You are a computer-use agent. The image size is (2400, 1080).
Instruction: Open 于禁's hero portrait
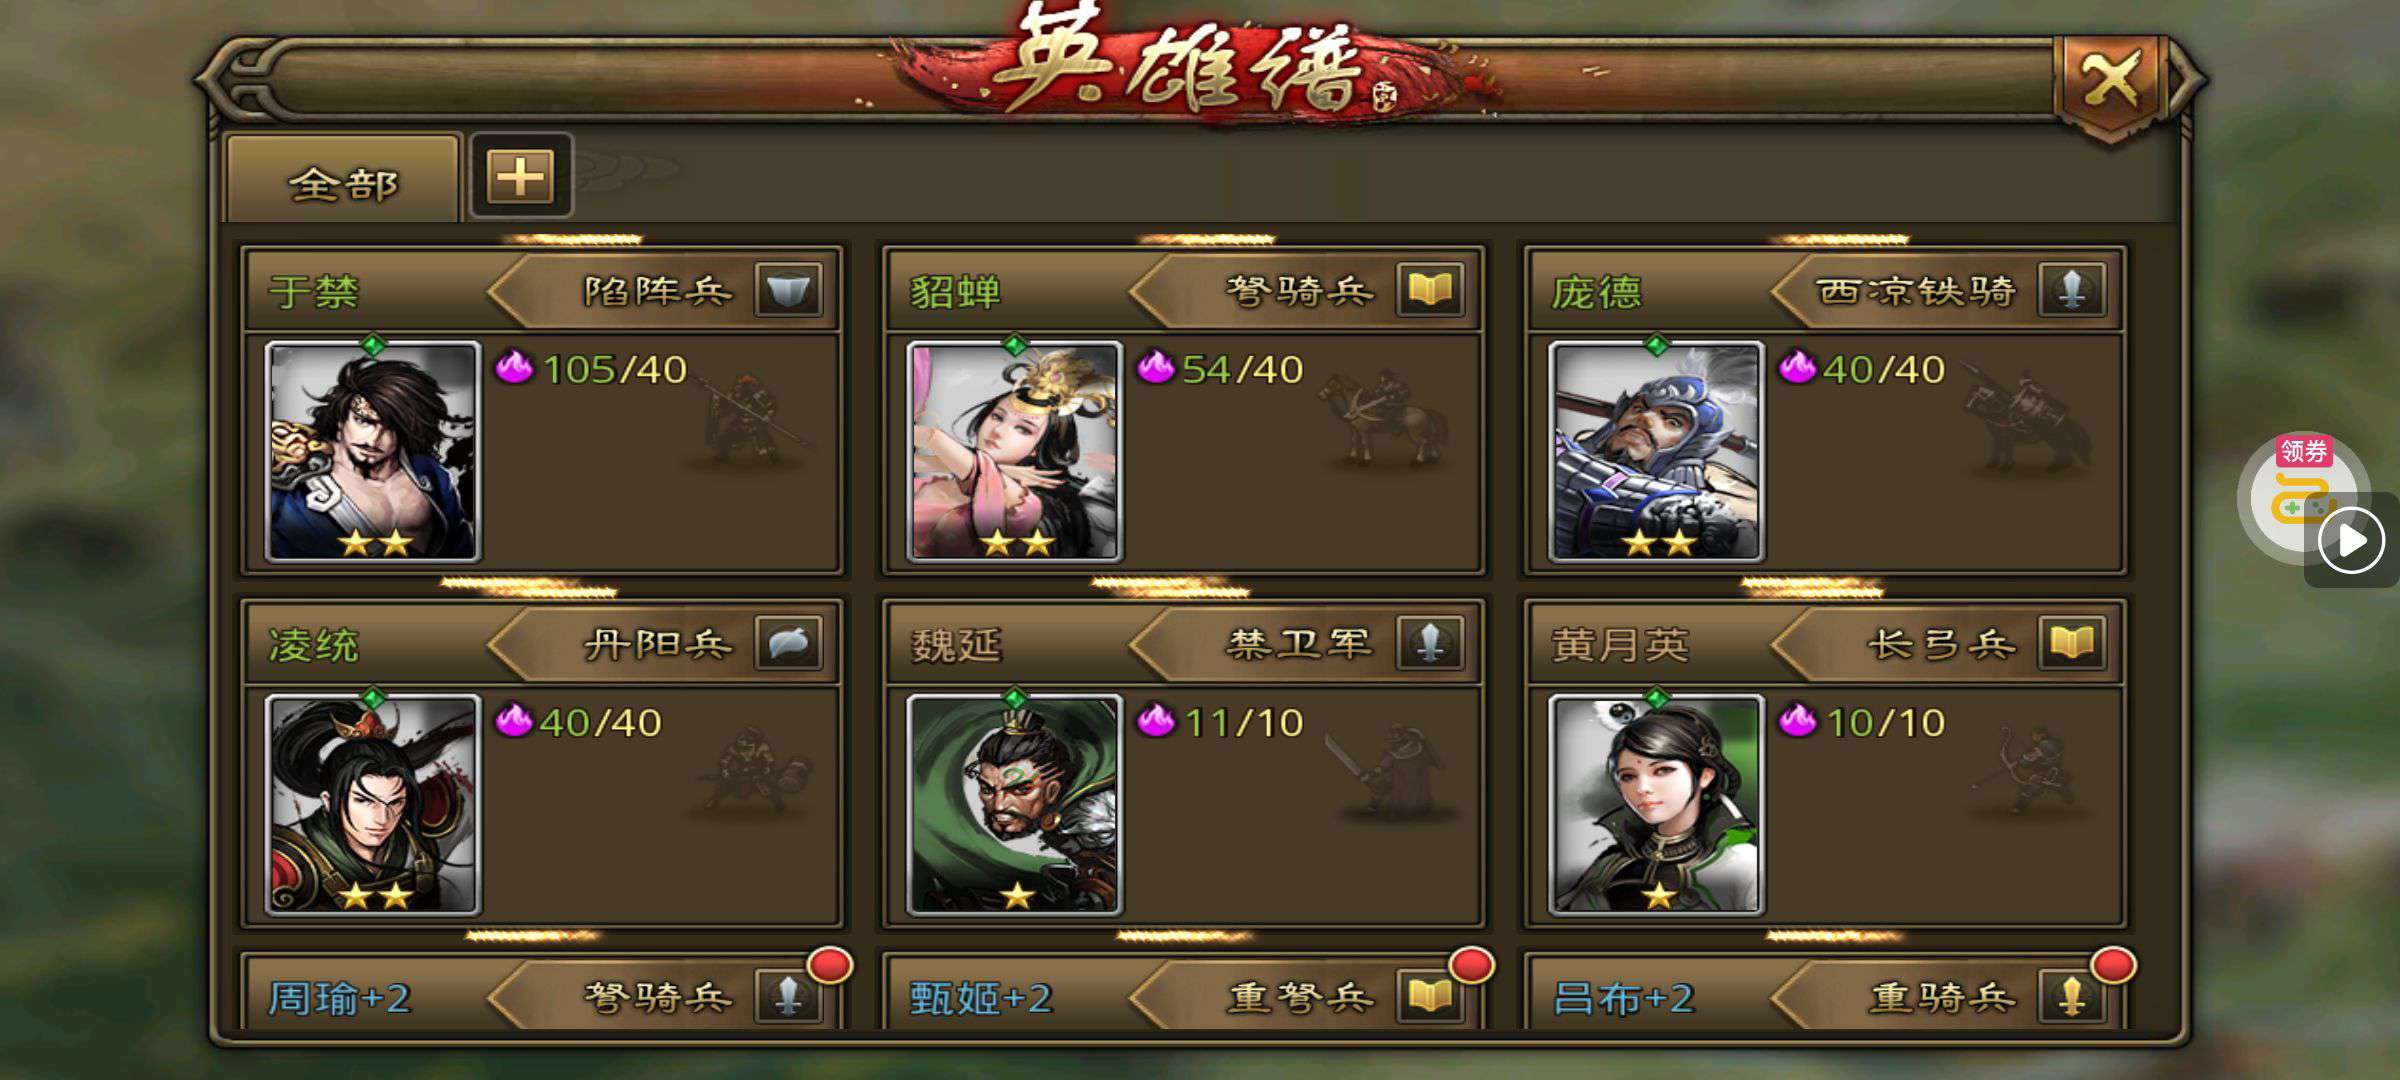tap(373, 451)
